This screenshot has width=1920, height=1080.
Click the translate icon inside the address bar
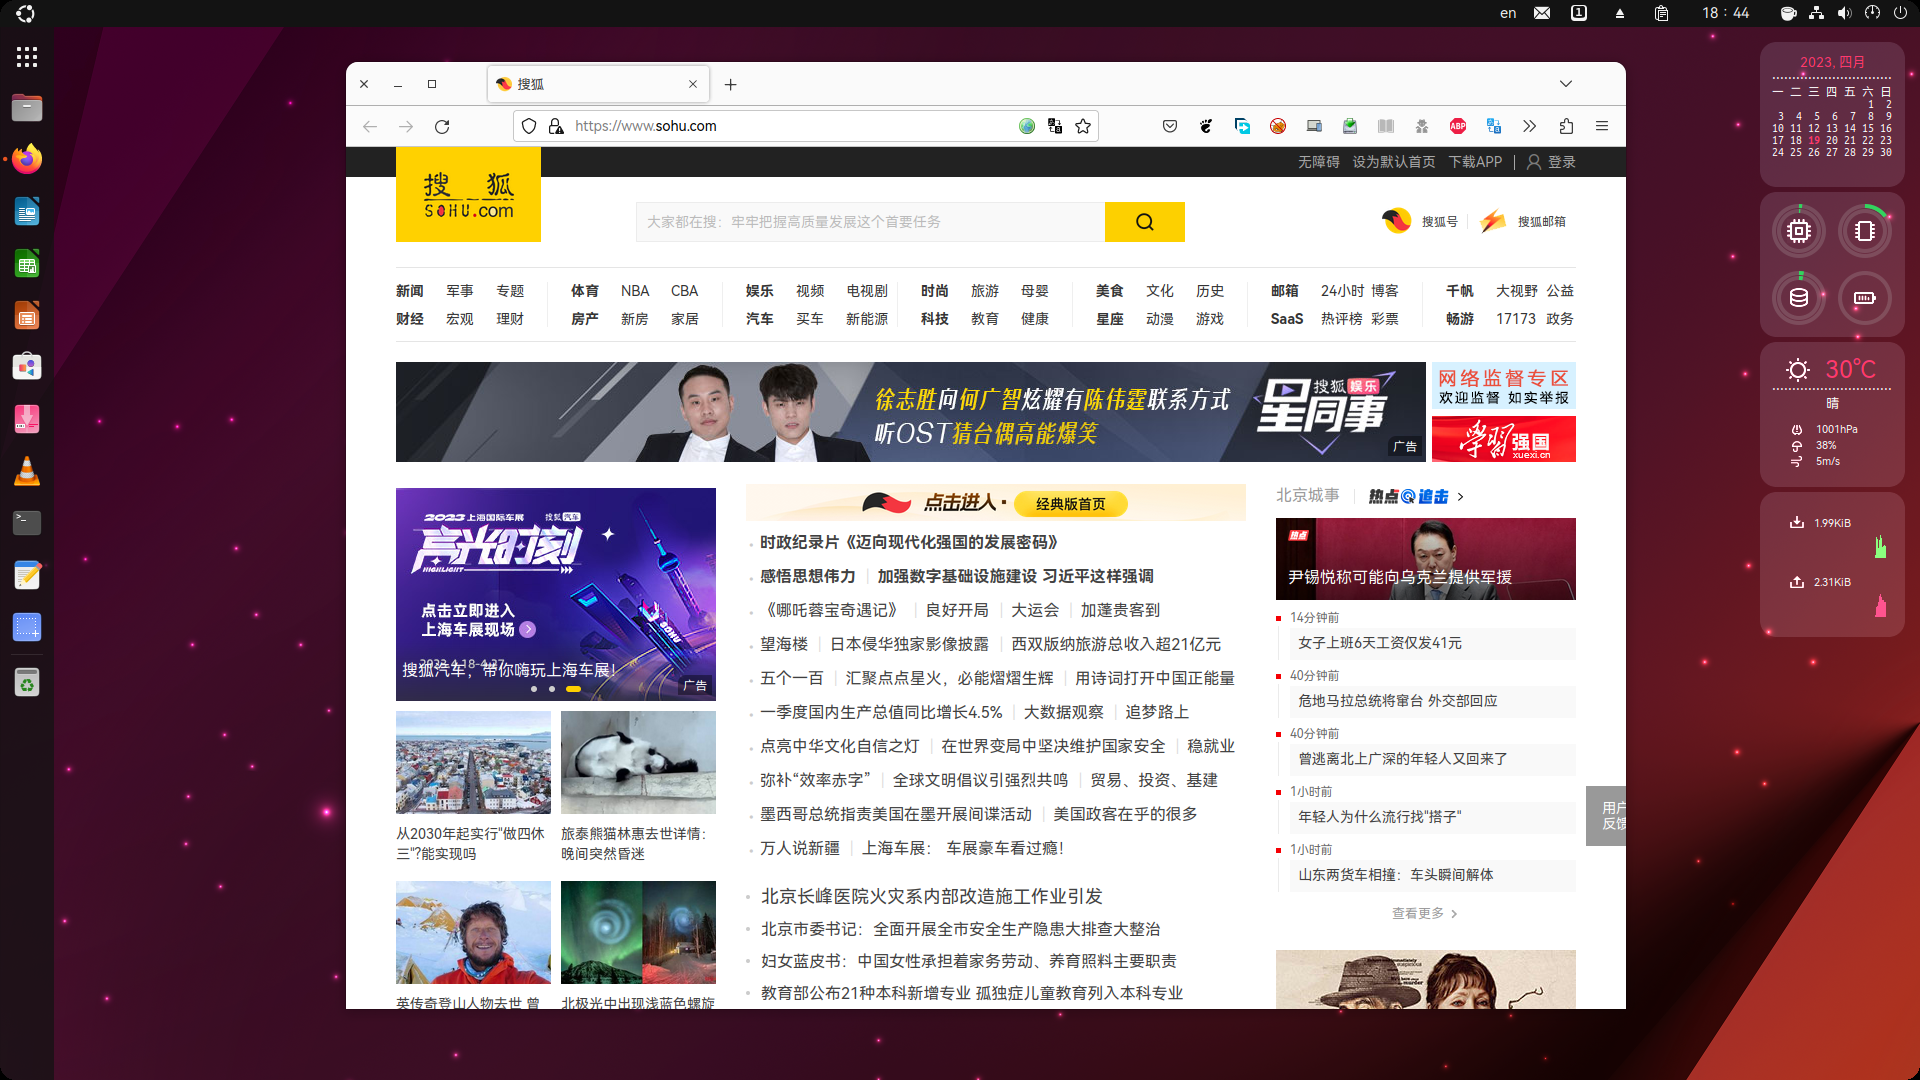pos(1055,126)
